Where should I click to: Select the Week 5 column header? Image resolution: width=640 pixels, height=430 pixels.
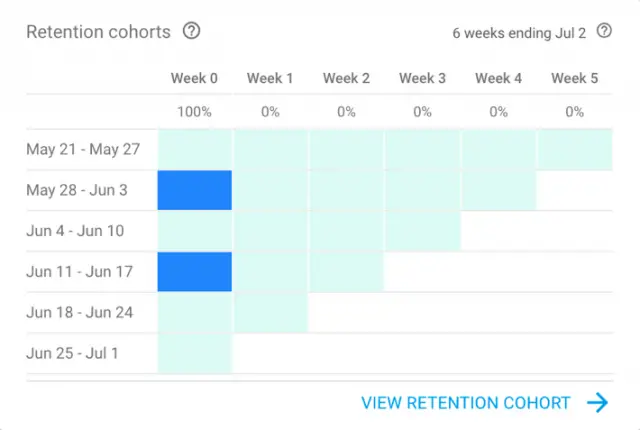pos(574,78)
